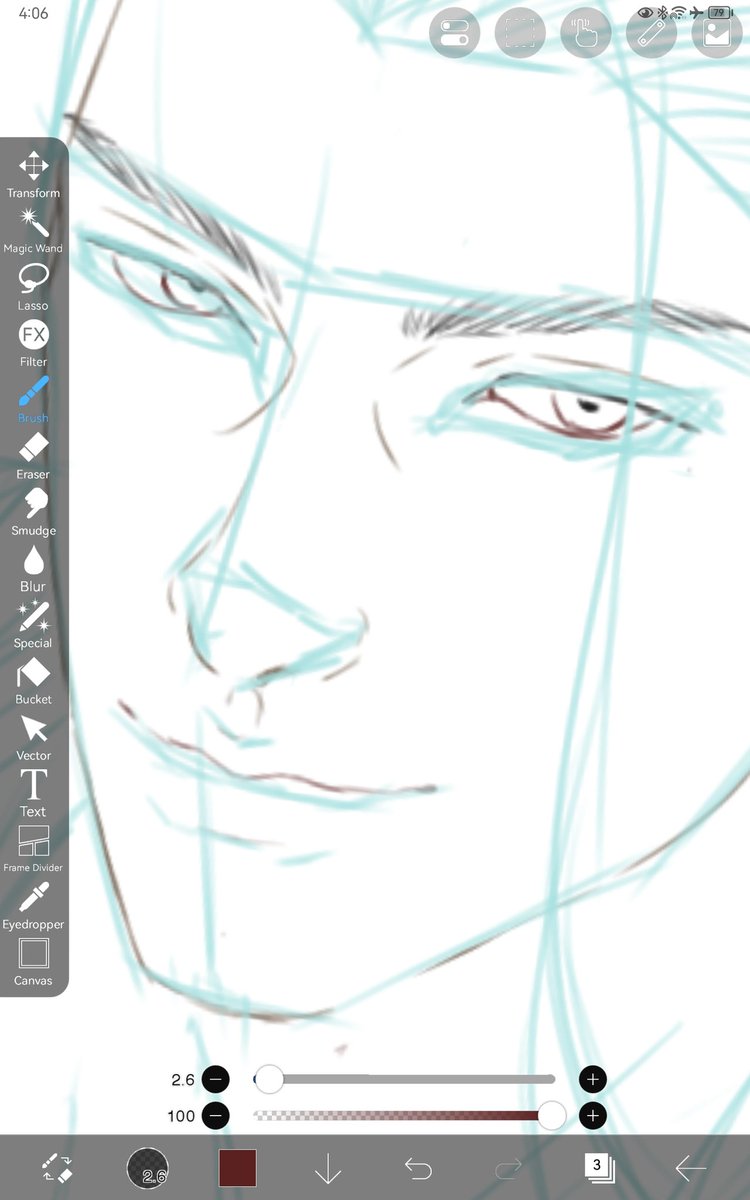Tap the battery indicator showing 79
Image resolution: width=750 pixels, height=1200 pixels.
[719, 13]
